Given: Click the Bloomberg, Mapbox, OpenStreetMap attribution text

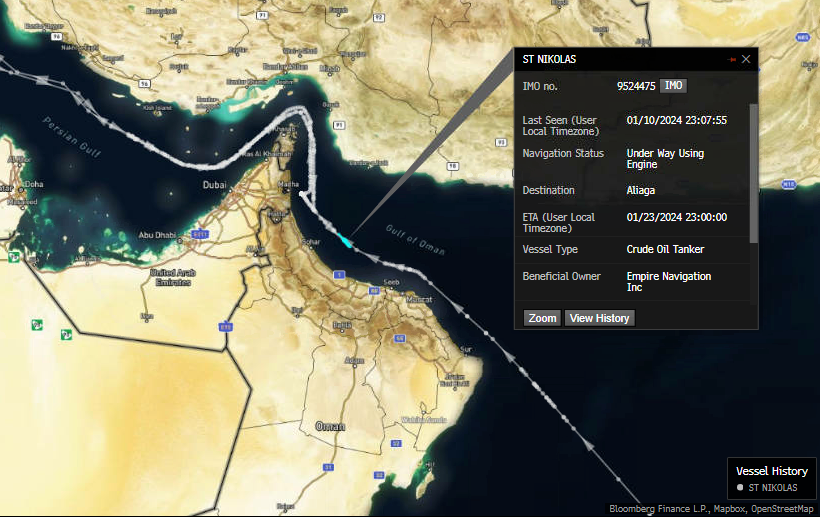Looking at the screenshot, I should pyautogui.click(x=711, y=508).
